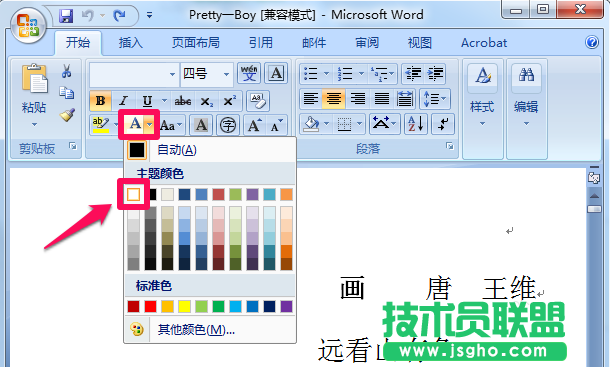The width and height of the screenshot is (610, 367).
Task: Apply character border icon
Action: [276, 73]
